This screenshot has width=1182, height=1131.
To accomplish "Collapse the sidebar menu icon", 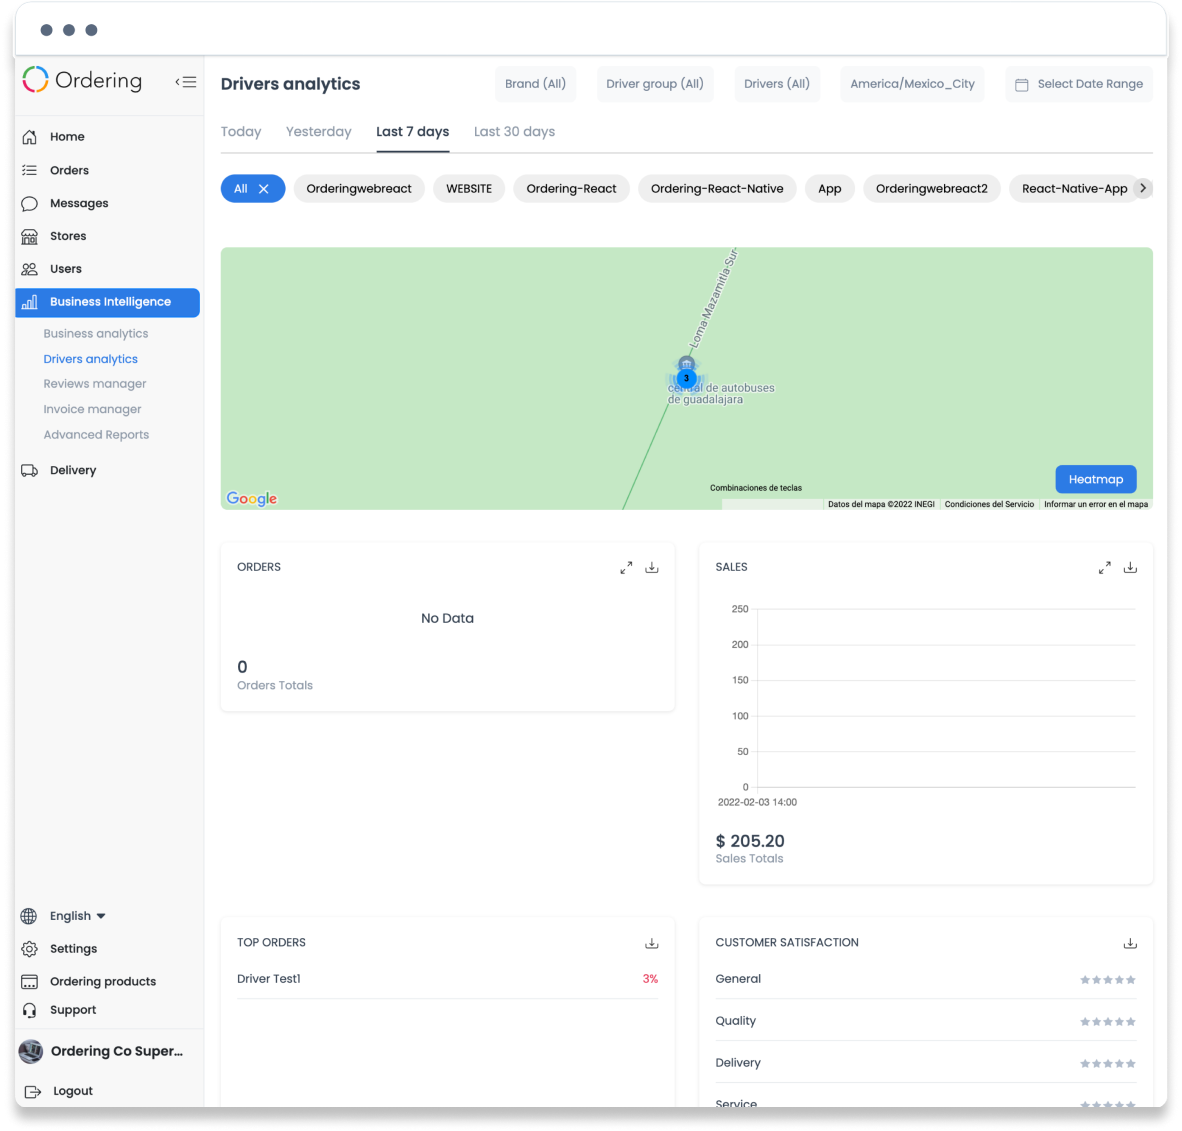I will pos(186,82).
